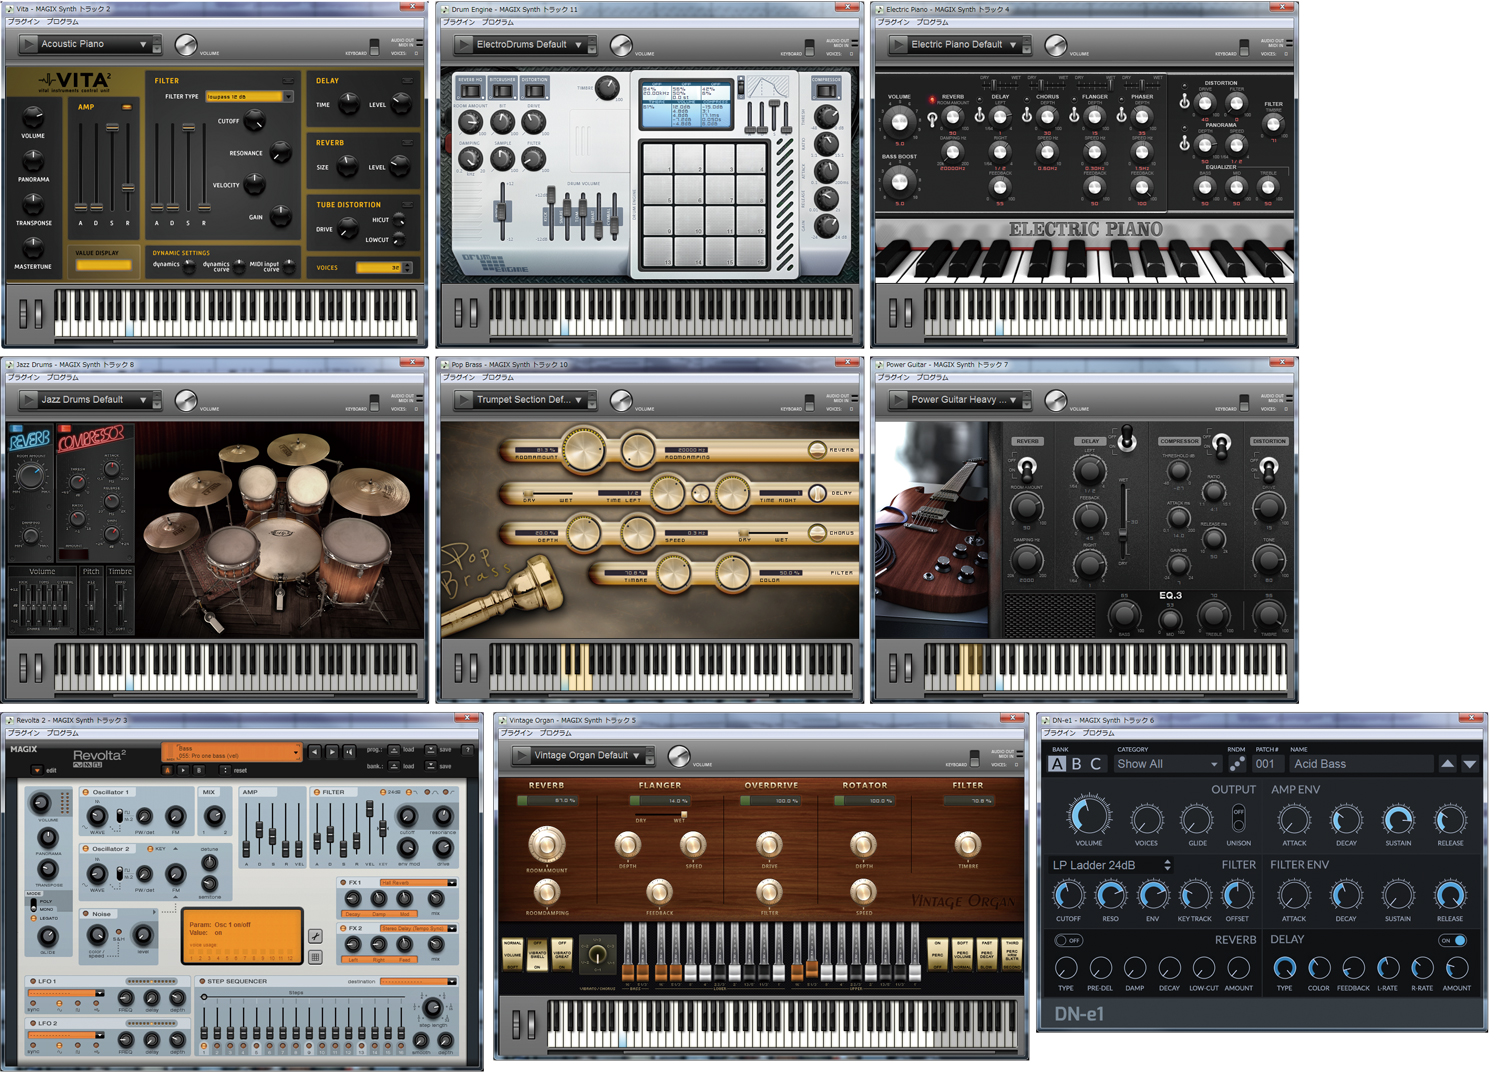Click the Electric Piano BASS BOOST knob
The height and width of the screenshot is (1077, 1500).
[x=899, y=182]
